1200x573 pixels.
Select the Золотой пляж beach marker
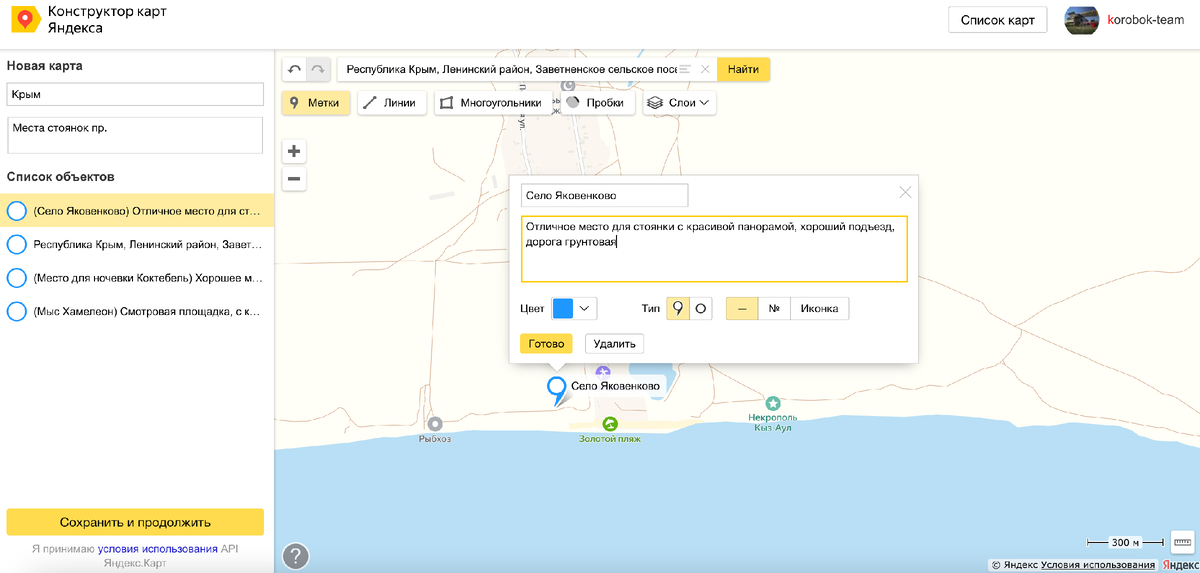[610, 424]
